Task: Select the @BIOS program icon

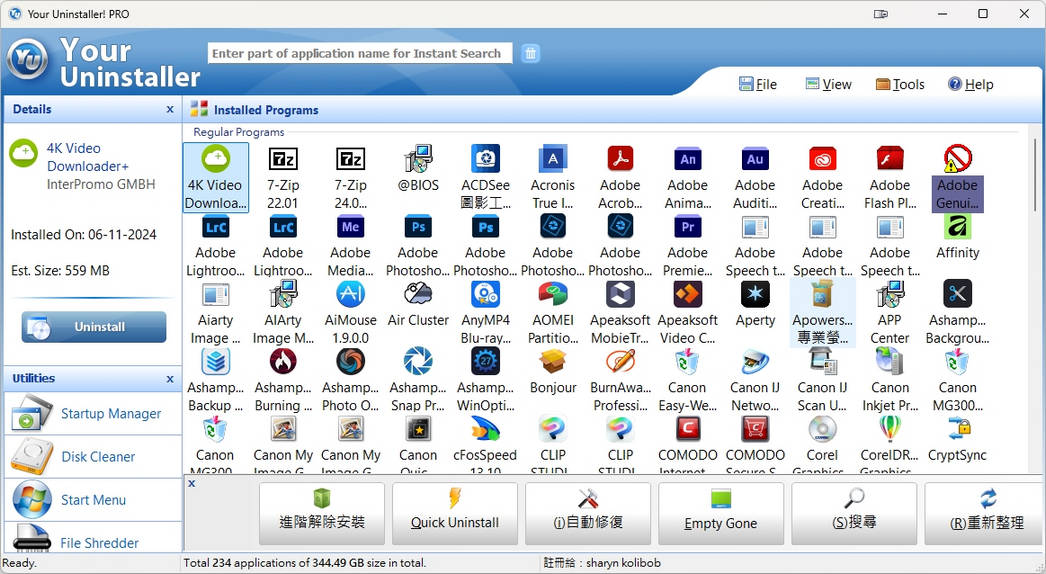Action: pyautogui.click(x=418, y=159)
